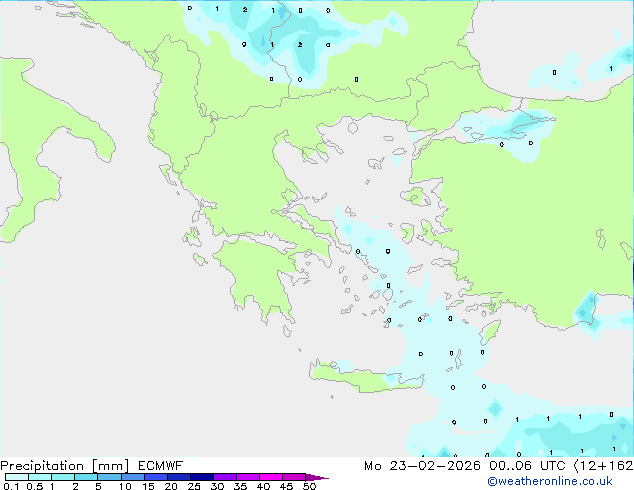Click the 35–40 mm legend swatch
The height and width of the screenshot is (490, 634).
pos(248,477)
